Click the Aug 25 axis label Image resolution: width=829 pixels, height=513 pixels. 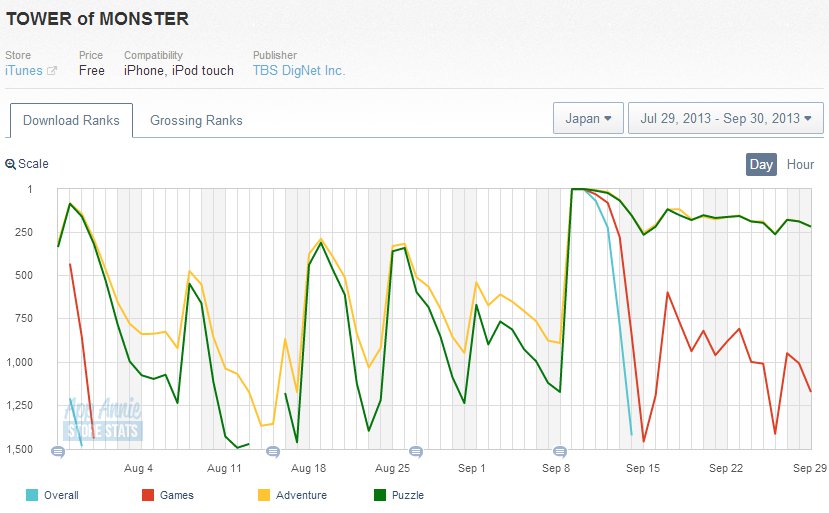tap(392, 468)
